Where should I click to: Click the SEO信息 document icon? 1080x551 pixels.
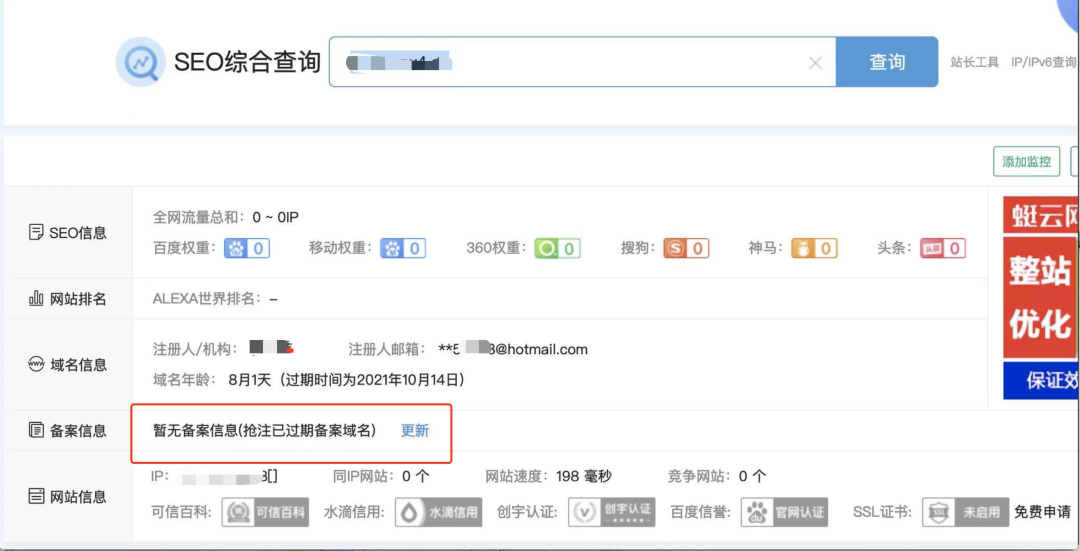[36, 232]
